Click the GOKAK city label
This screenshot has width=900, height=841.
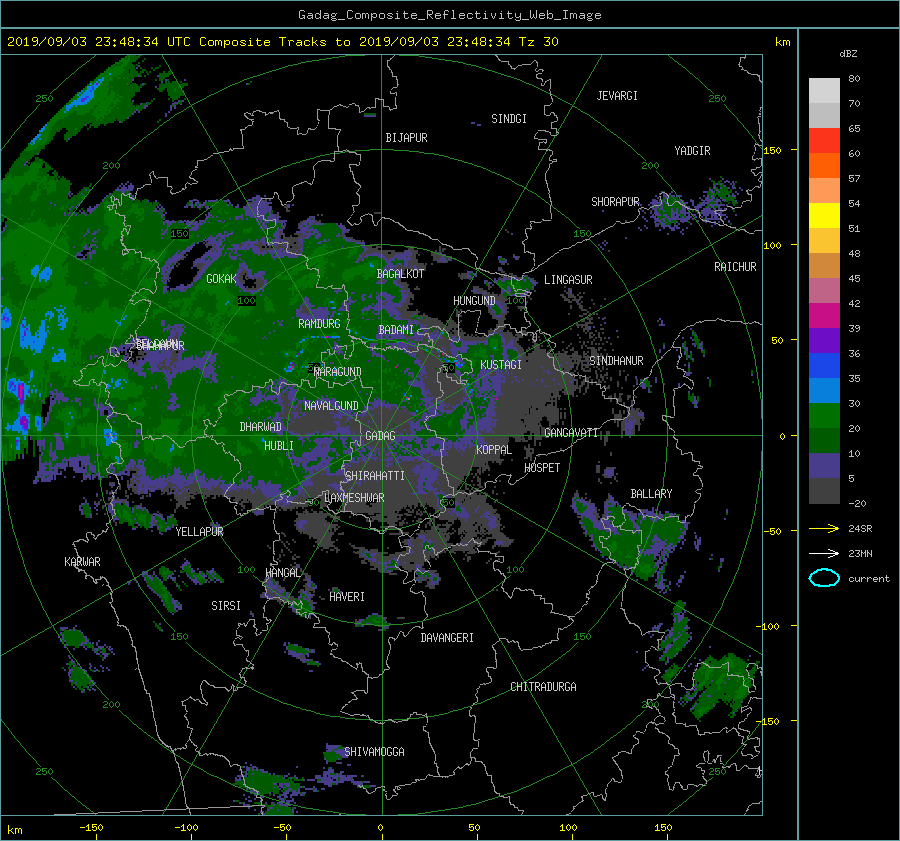pyautogui.click(x=222, y=279)
